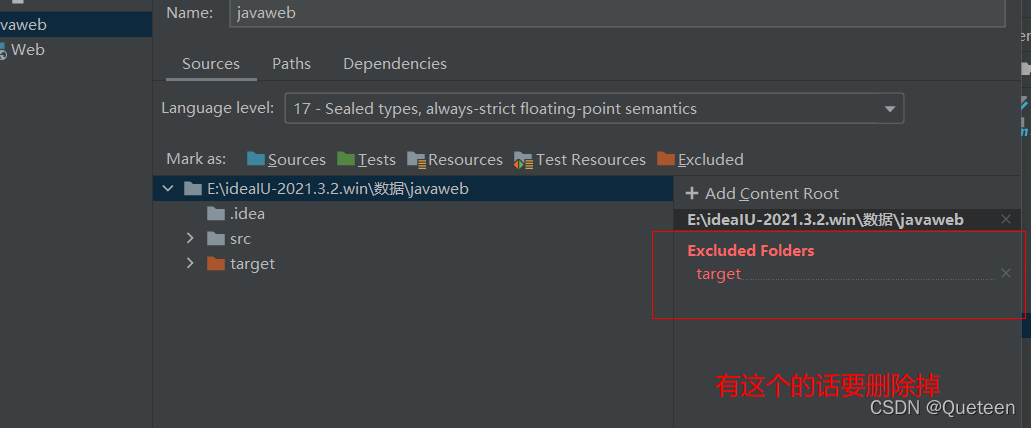The height and width of the screenshot is (428, 1031).
Task: Mark folder as Sources
Action: 286,160
